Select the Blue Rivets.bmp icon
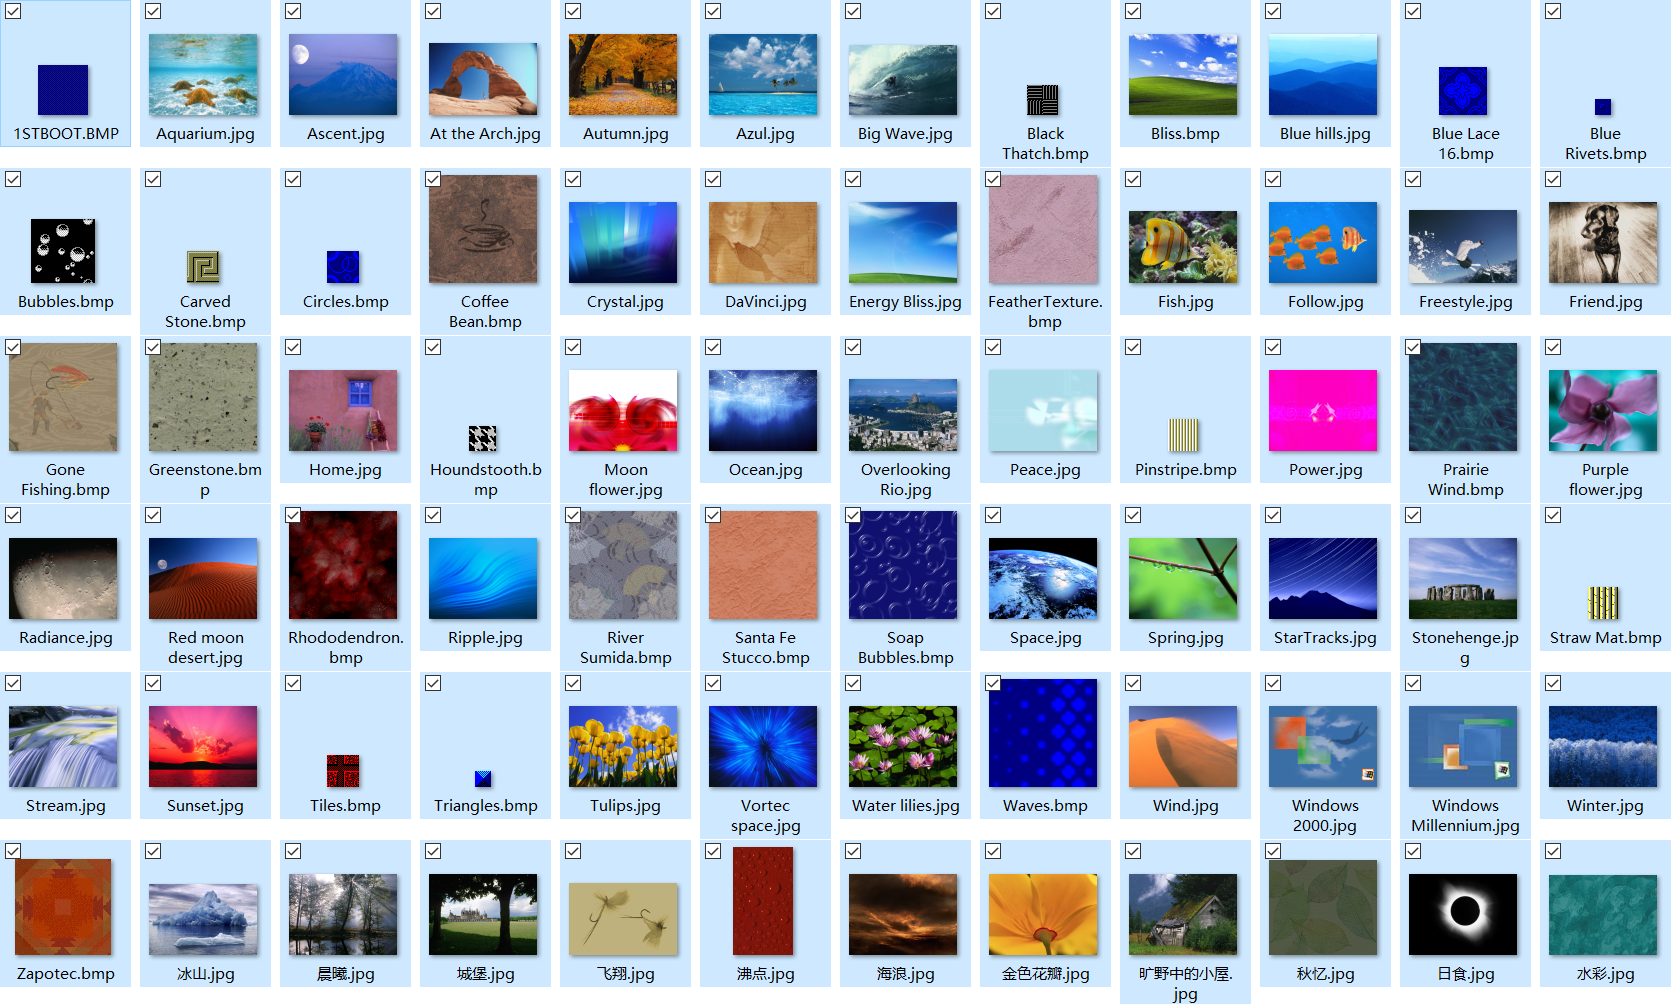 1603,107
